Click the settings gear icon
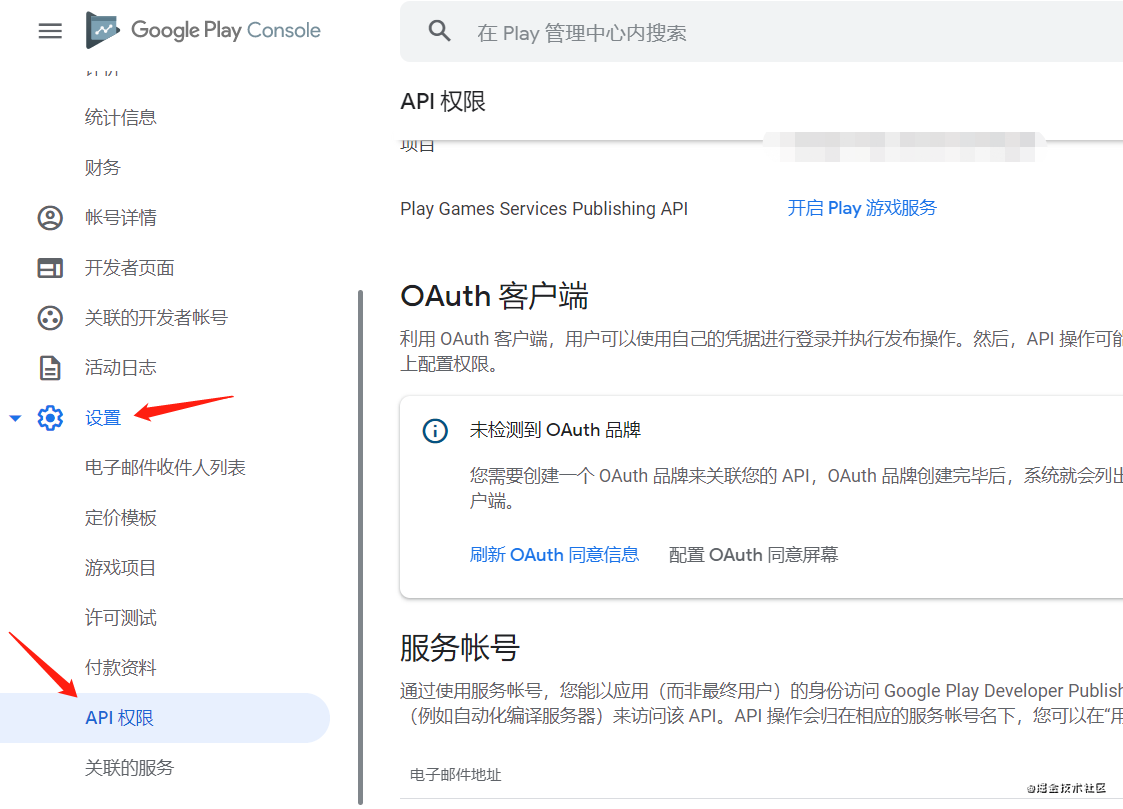 [50, 417]
